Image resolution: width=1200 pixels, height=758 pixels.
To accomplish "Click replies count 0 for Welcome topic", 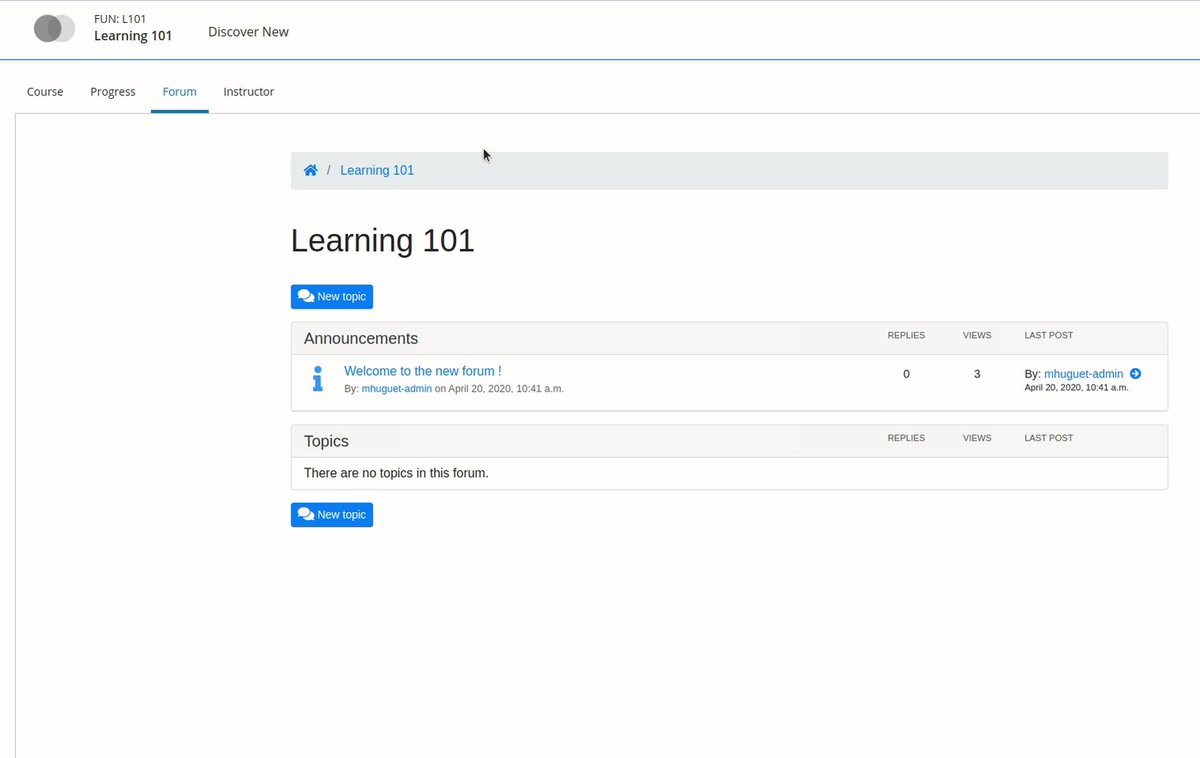I will tap(906, 374).
